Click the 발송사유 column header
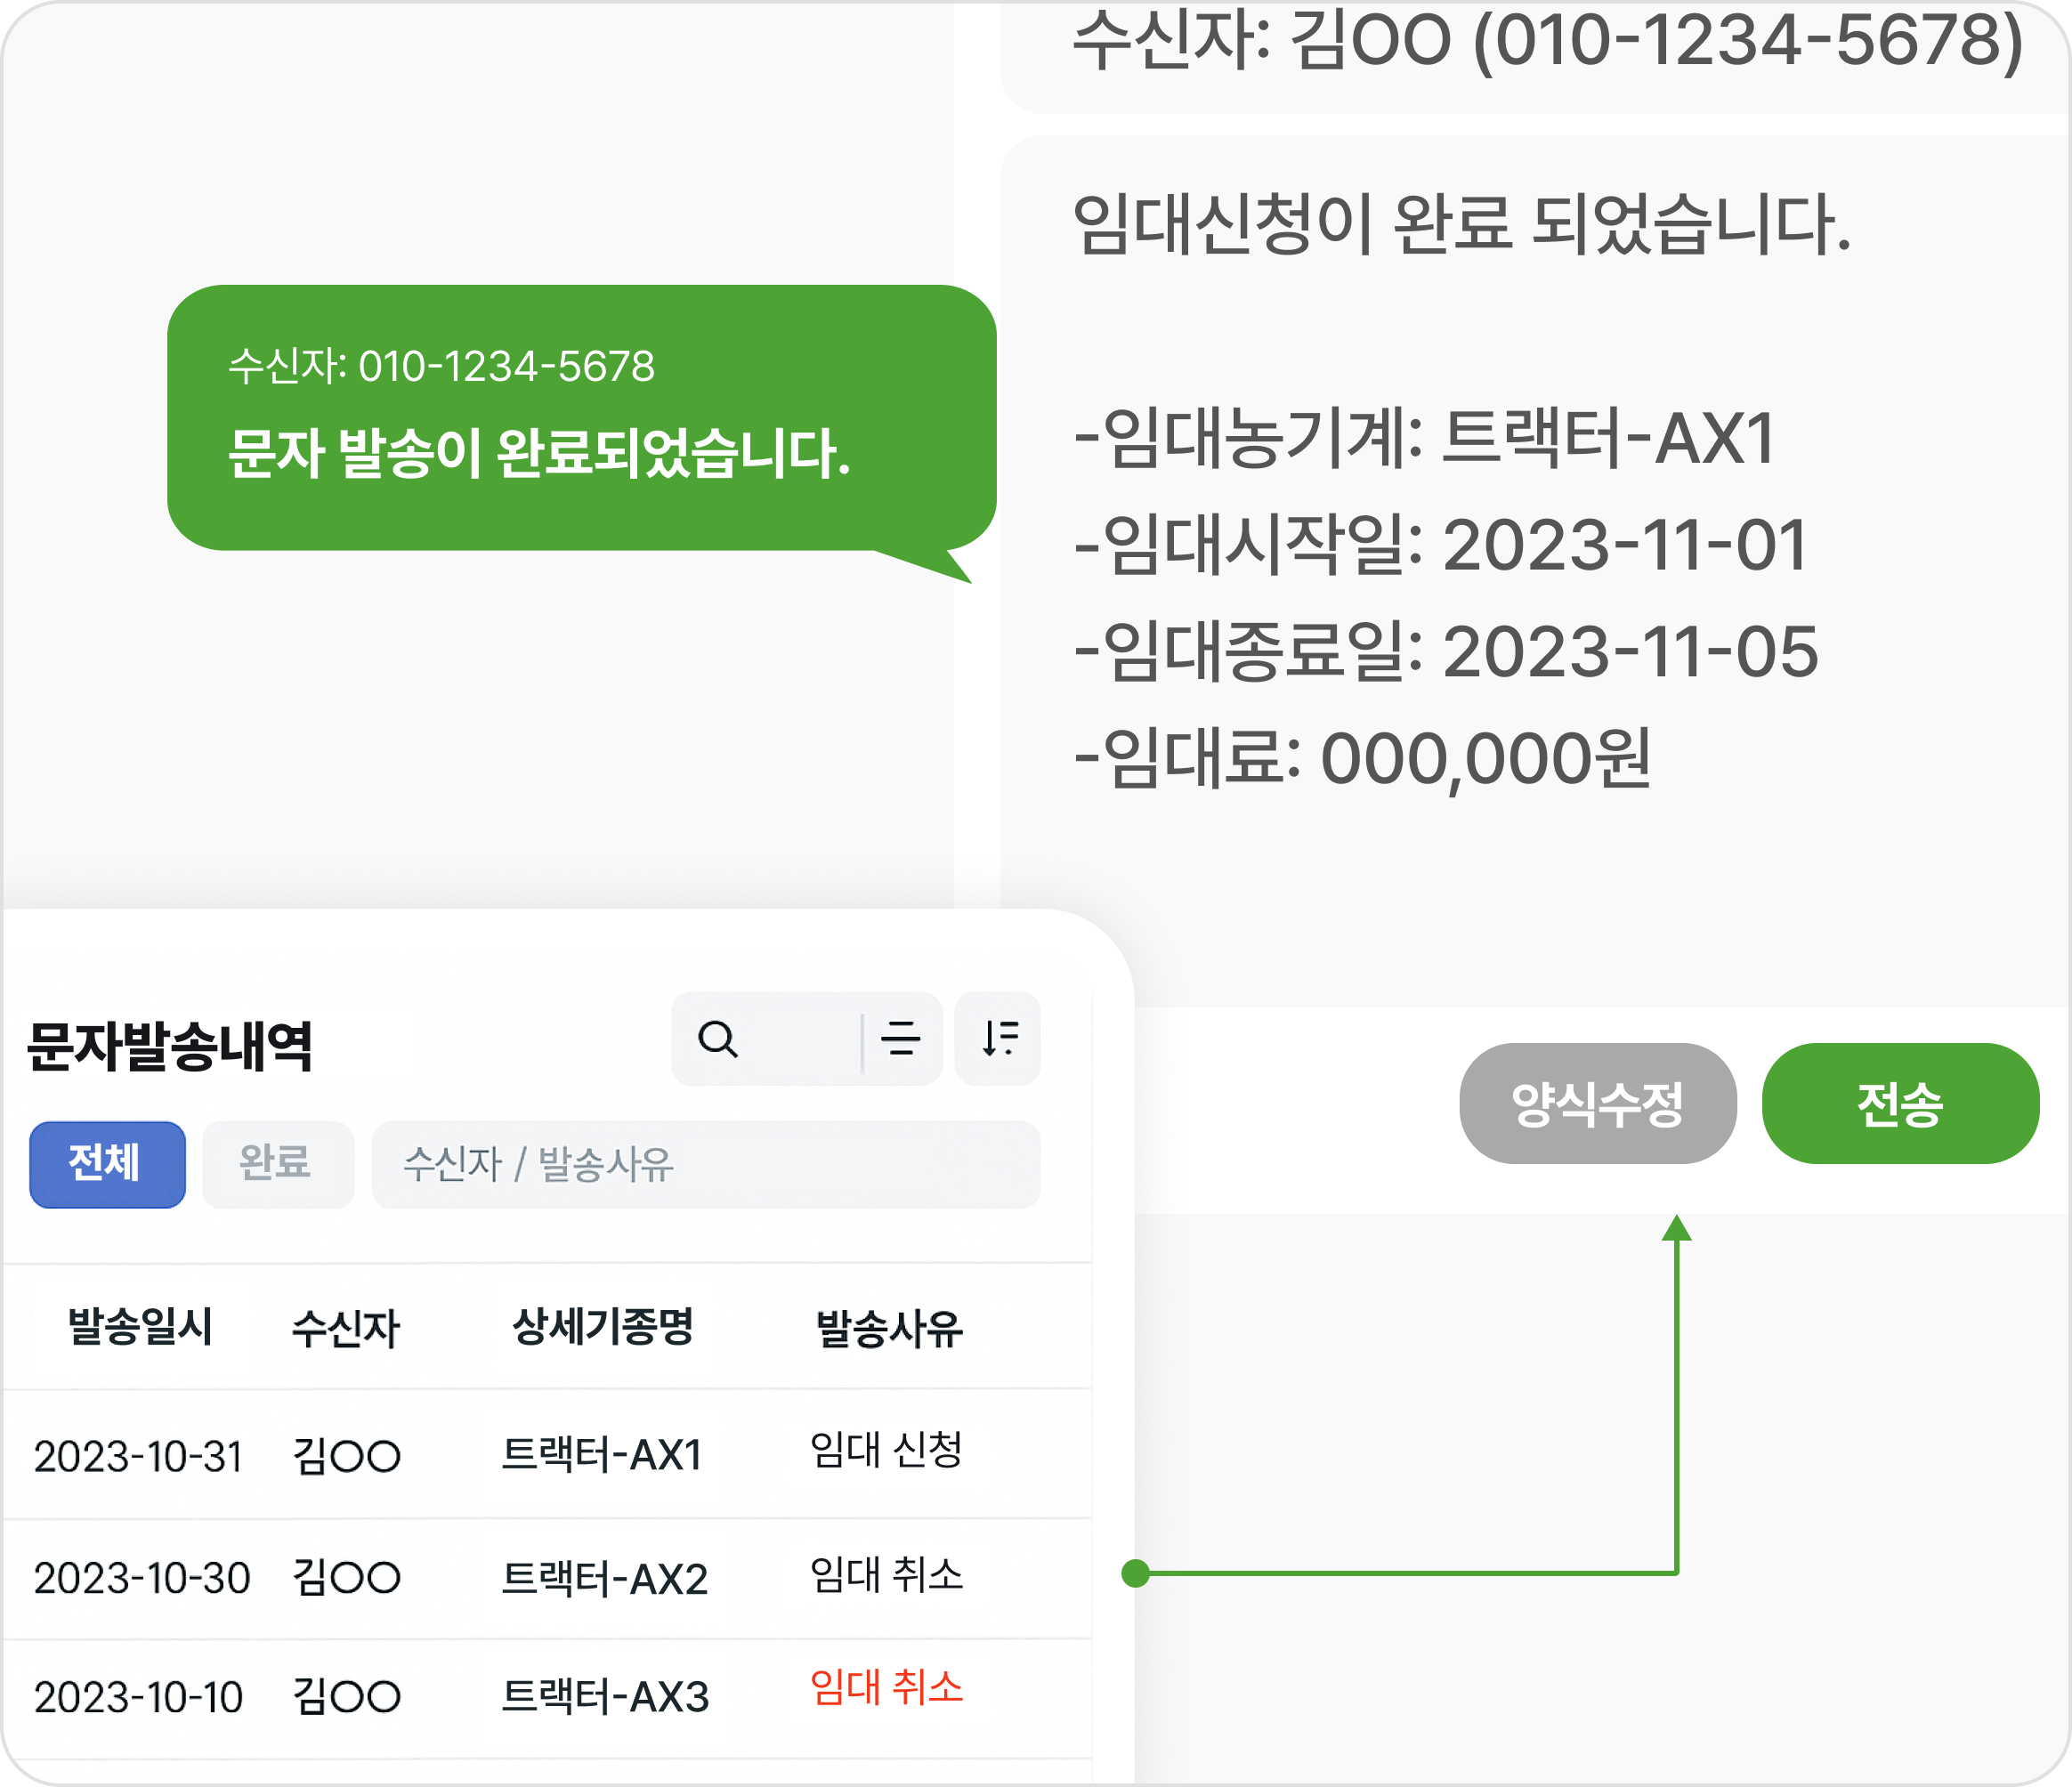Viewport: 2072px width, 1787px height. point(889,1329)
